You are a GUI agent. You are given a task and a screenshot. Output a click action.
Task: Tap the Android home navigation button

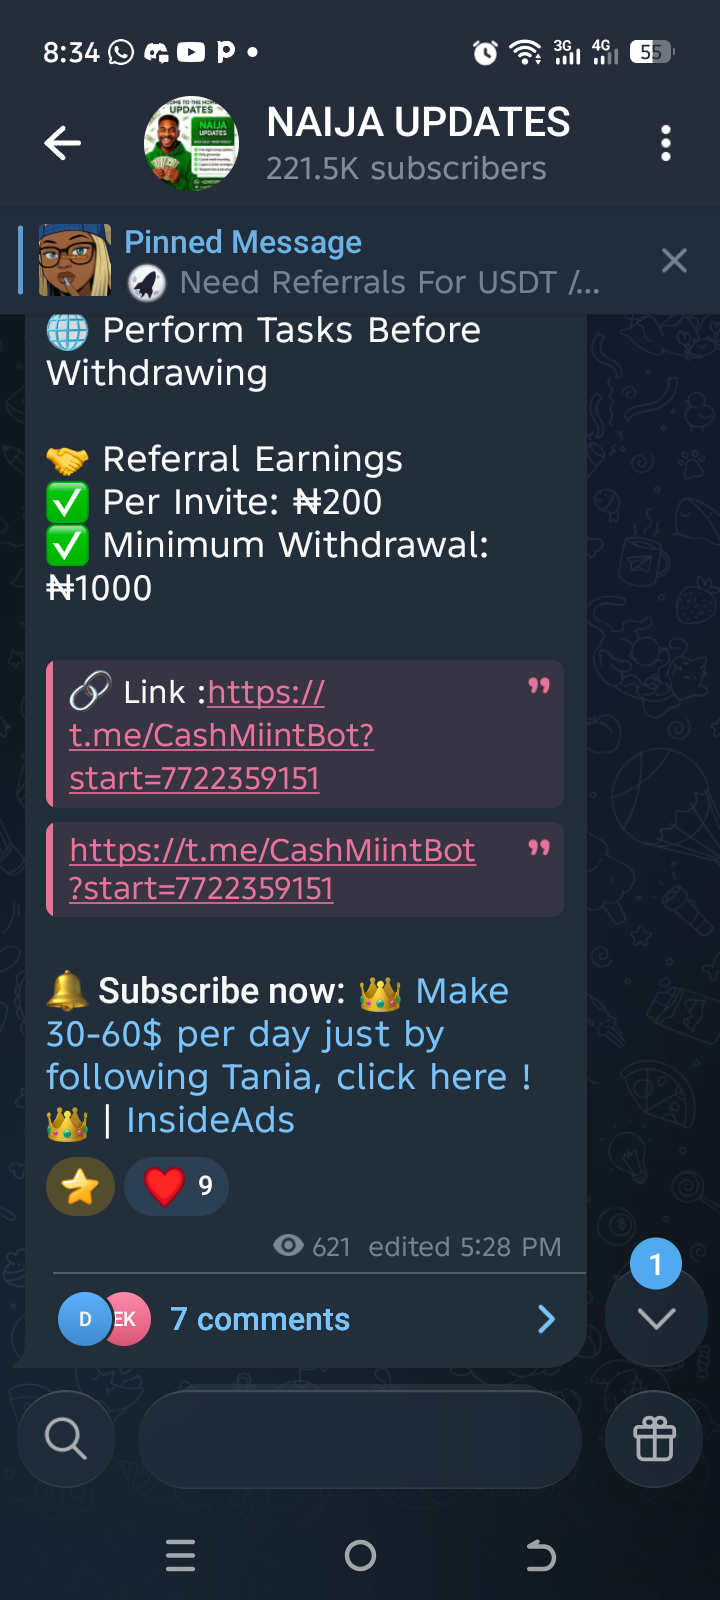tap(360, 1555)
